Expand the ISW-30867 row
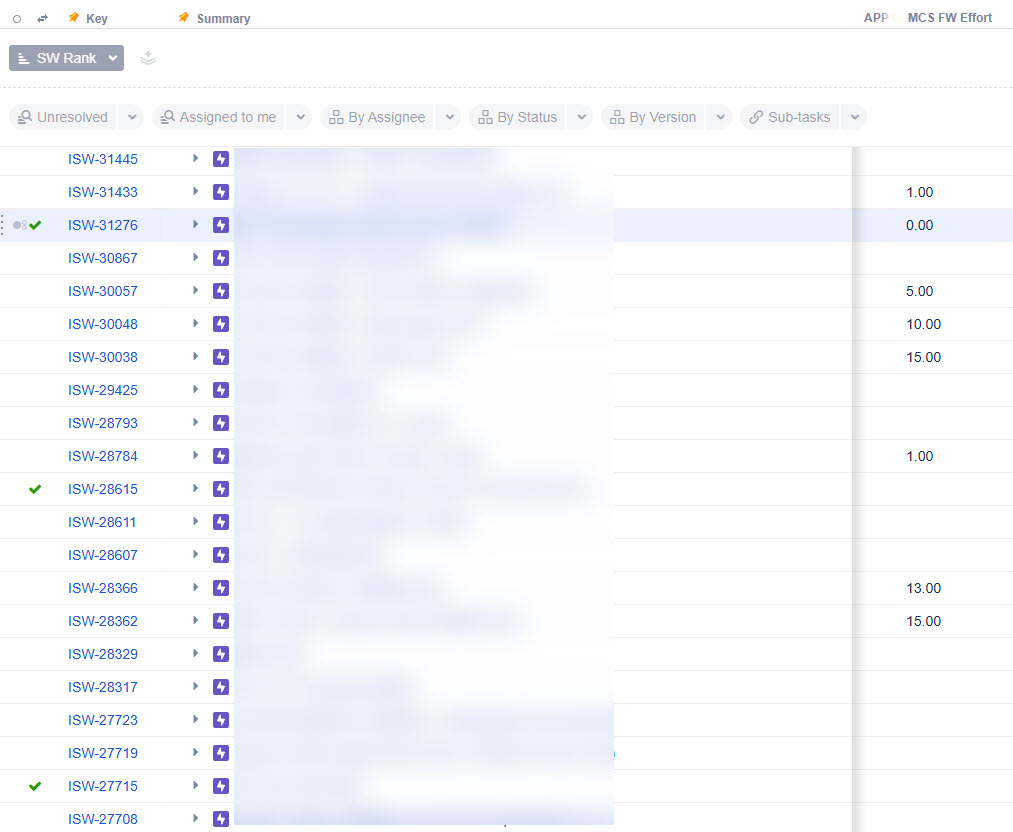 coord(195,257)
